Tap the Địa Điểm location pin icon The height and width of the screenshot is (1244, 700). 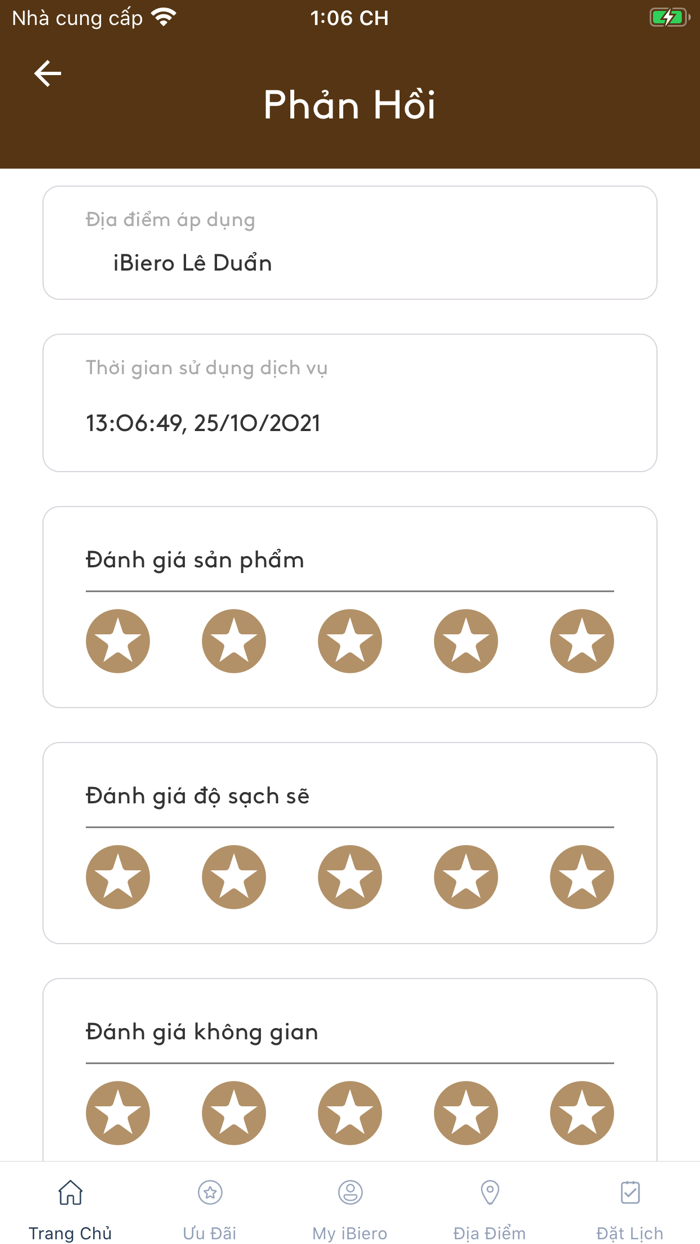tap(489, 1192)
